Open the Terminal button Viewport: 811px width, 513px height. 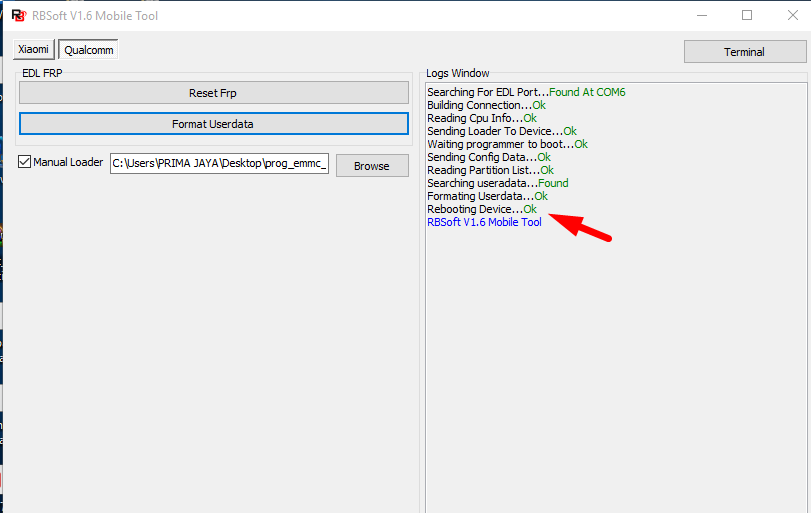pyautogui.click(x=744, y=52)
